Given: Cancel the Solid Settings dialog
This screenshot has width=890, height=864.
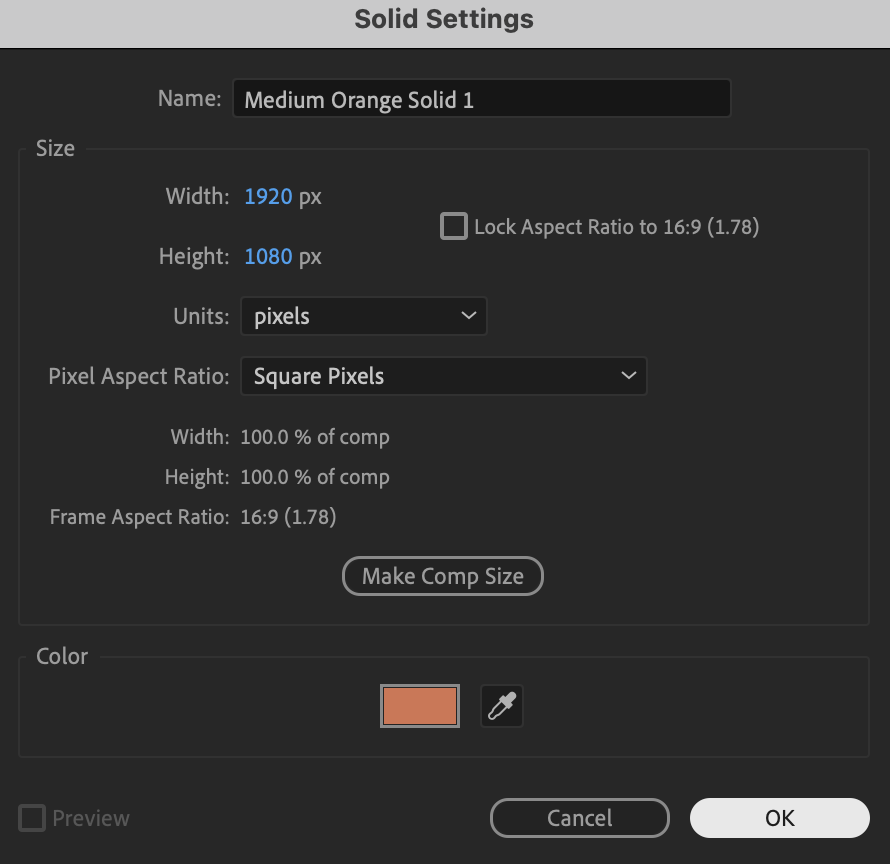Looking at the screenshot, I should pos(580,818).
